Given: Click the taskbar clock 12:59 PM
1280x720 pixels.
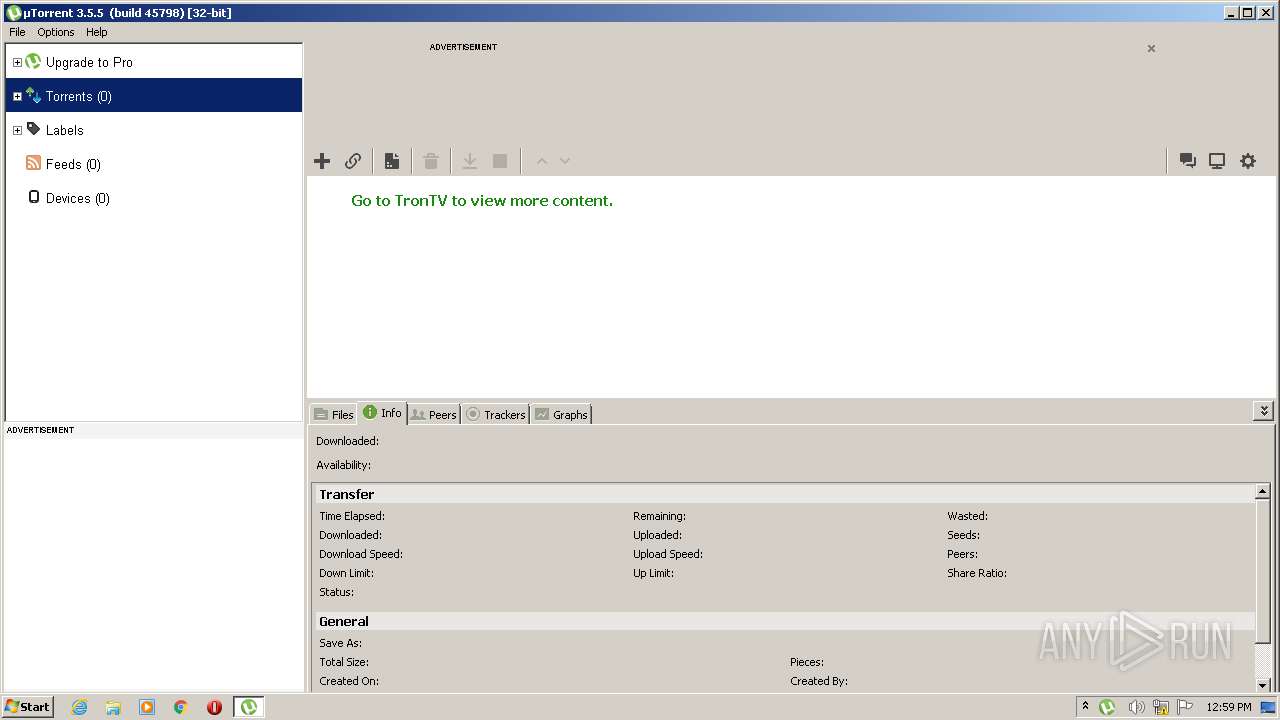Looking at the screenshot, I should pos(1229,707).
